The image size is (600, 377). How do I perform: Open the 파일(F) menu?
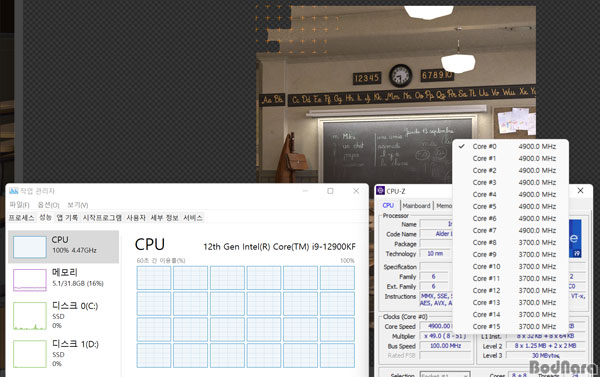point(19,205)
